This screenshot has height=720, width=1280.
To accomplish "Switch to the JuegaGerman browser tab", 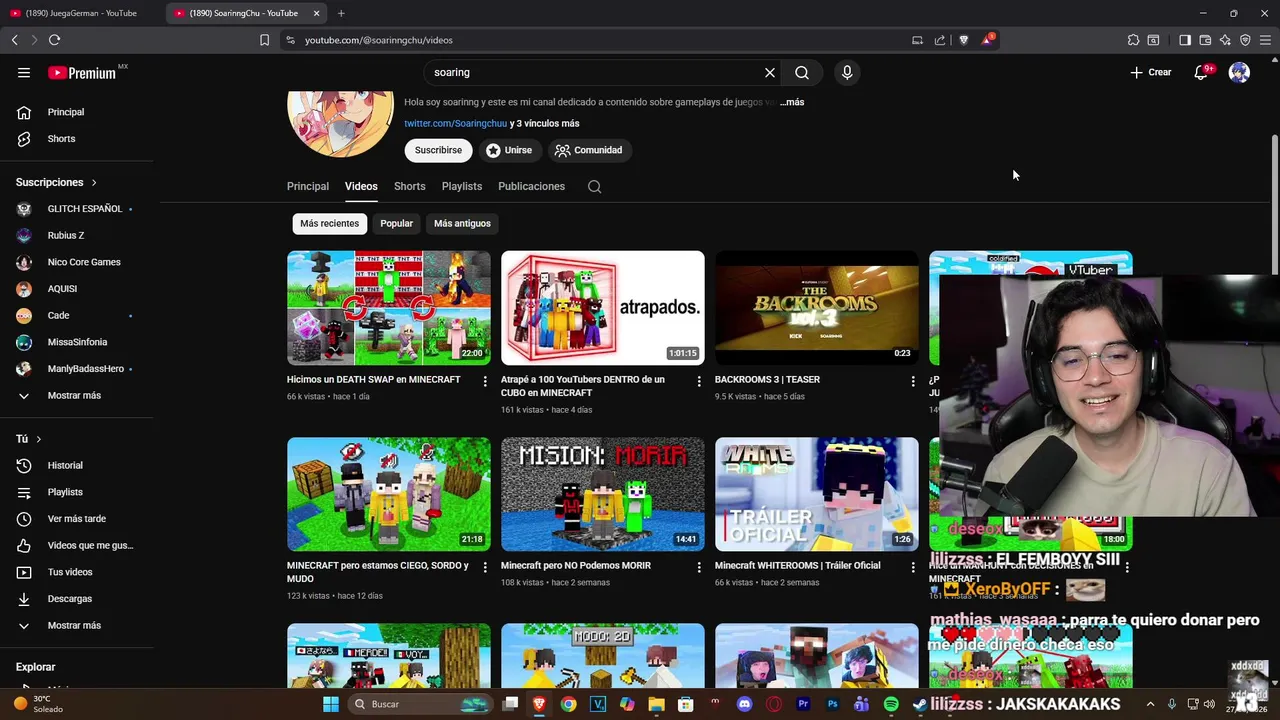I will (82, 13).
